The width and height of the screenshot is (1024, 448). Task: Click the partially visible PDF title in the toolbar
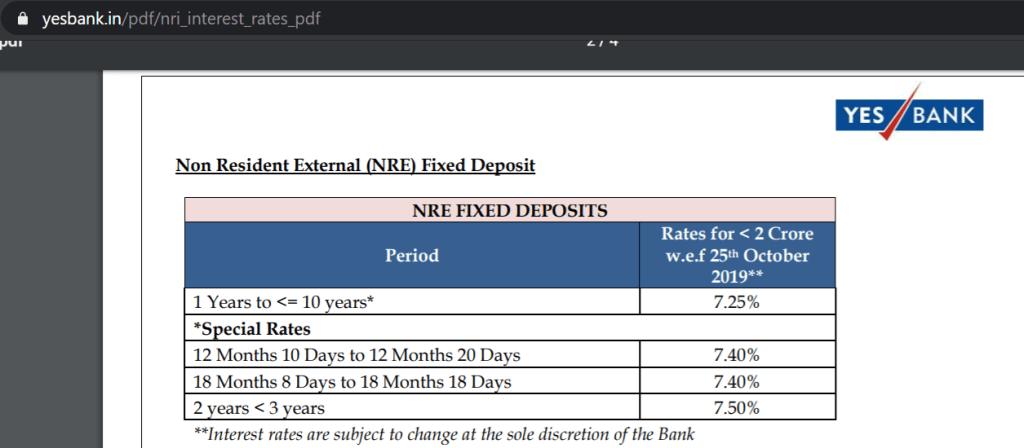click(12, 43)
